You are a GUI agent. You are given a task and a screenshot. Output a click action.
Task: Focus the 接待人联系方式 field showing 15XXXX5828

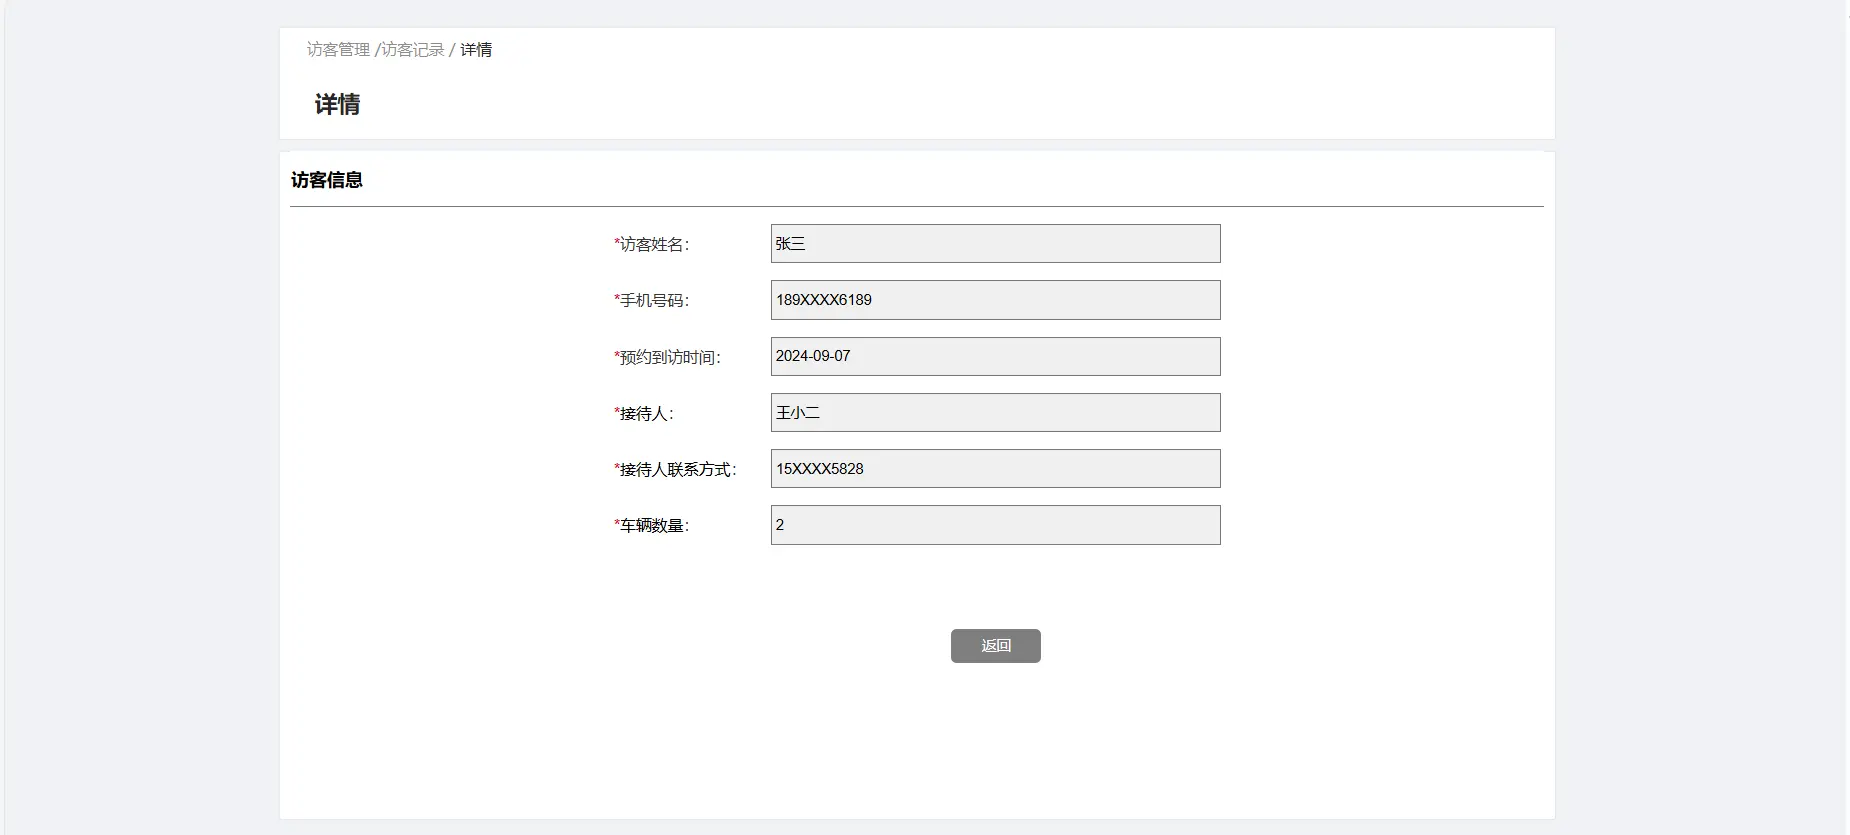pyautogui.click(x=995, y=469)
